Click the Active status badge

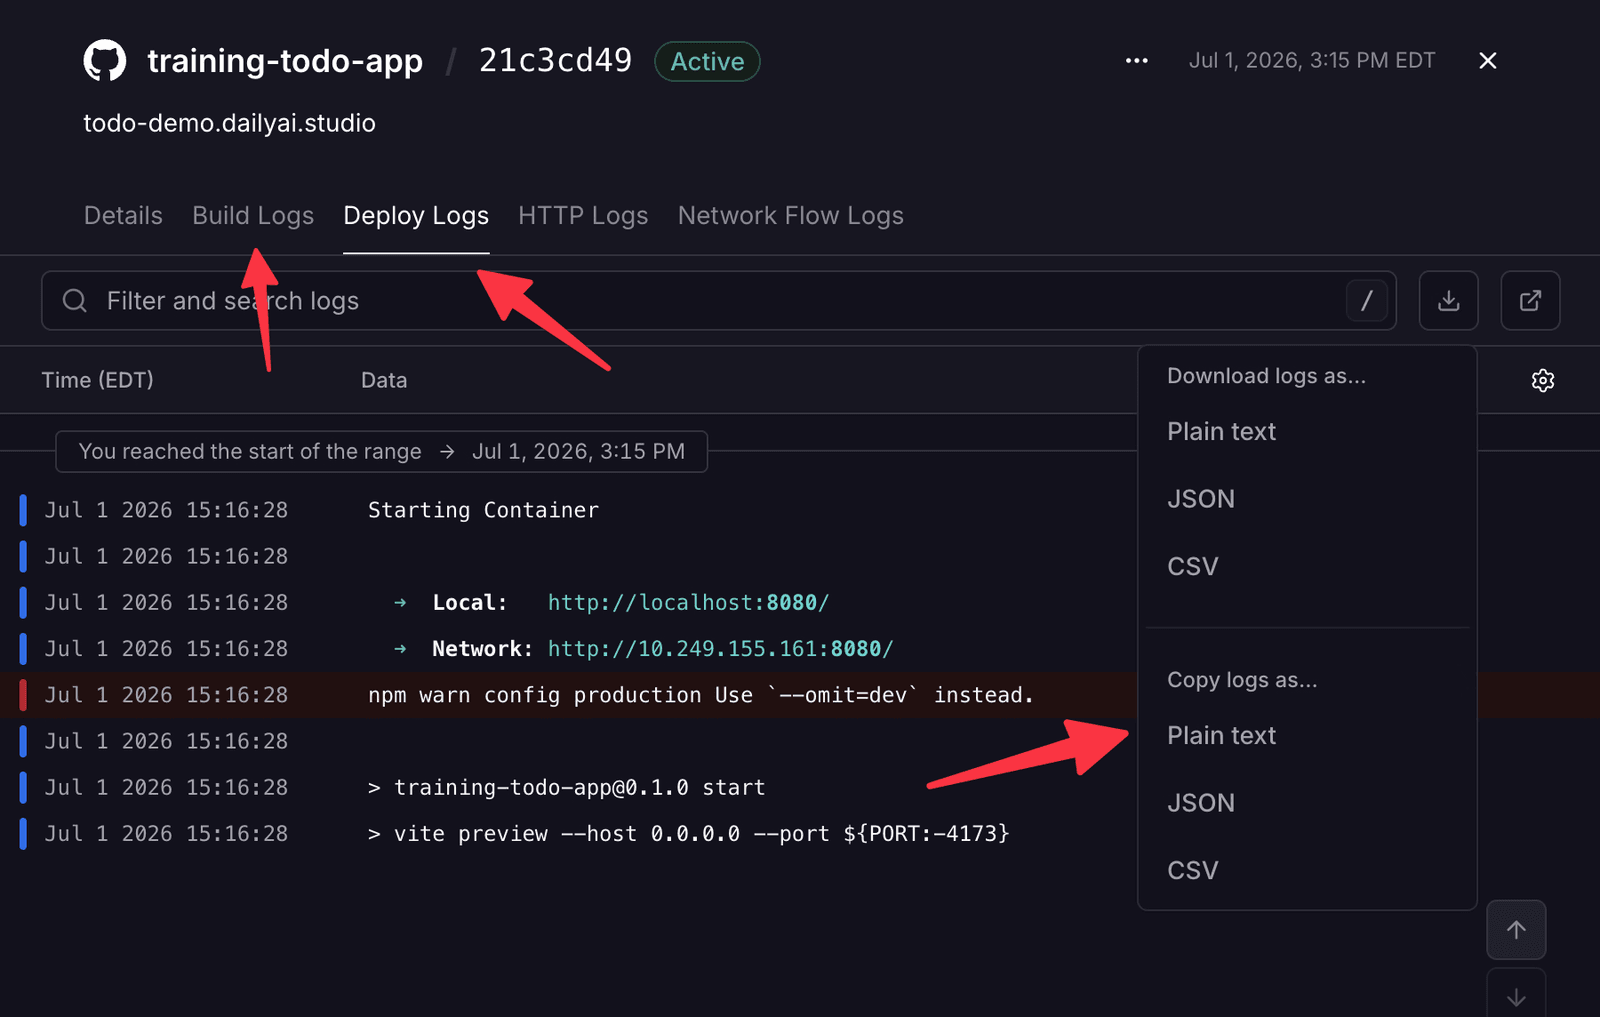(707, 61)
